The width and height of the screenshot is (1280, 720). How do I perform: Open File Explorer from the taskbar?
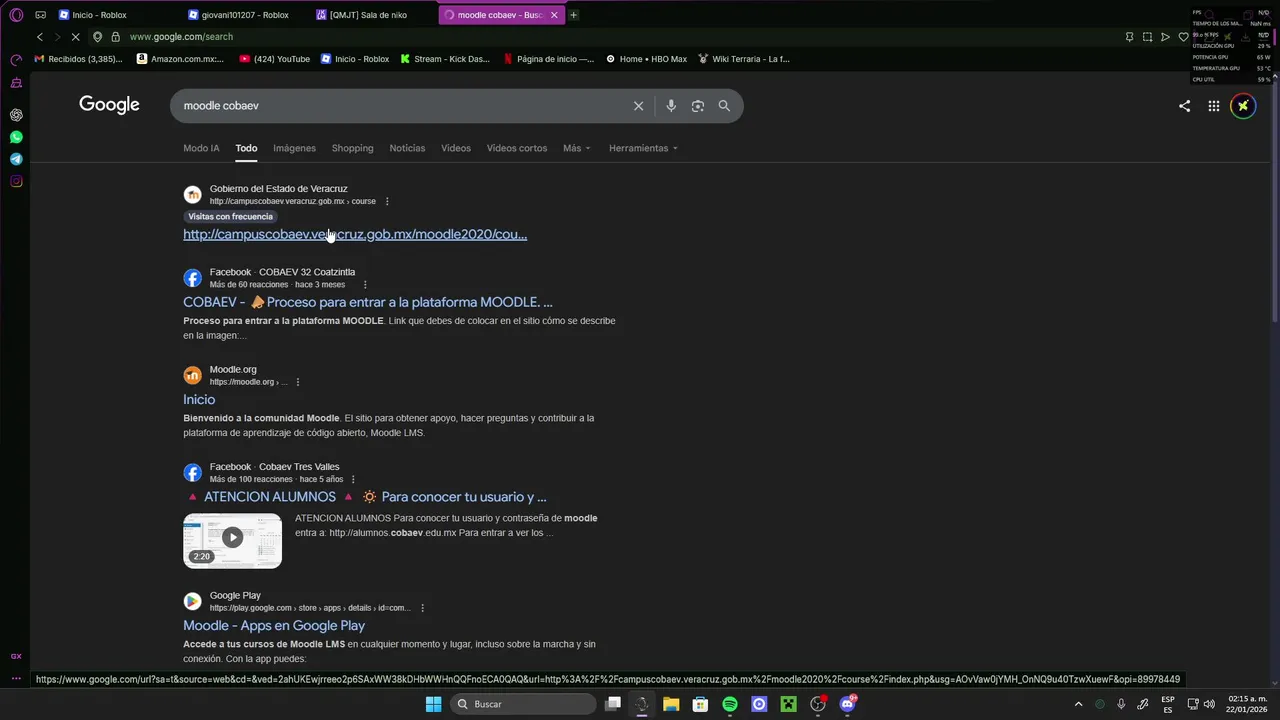pyautogui.click(x=671, y=704)
